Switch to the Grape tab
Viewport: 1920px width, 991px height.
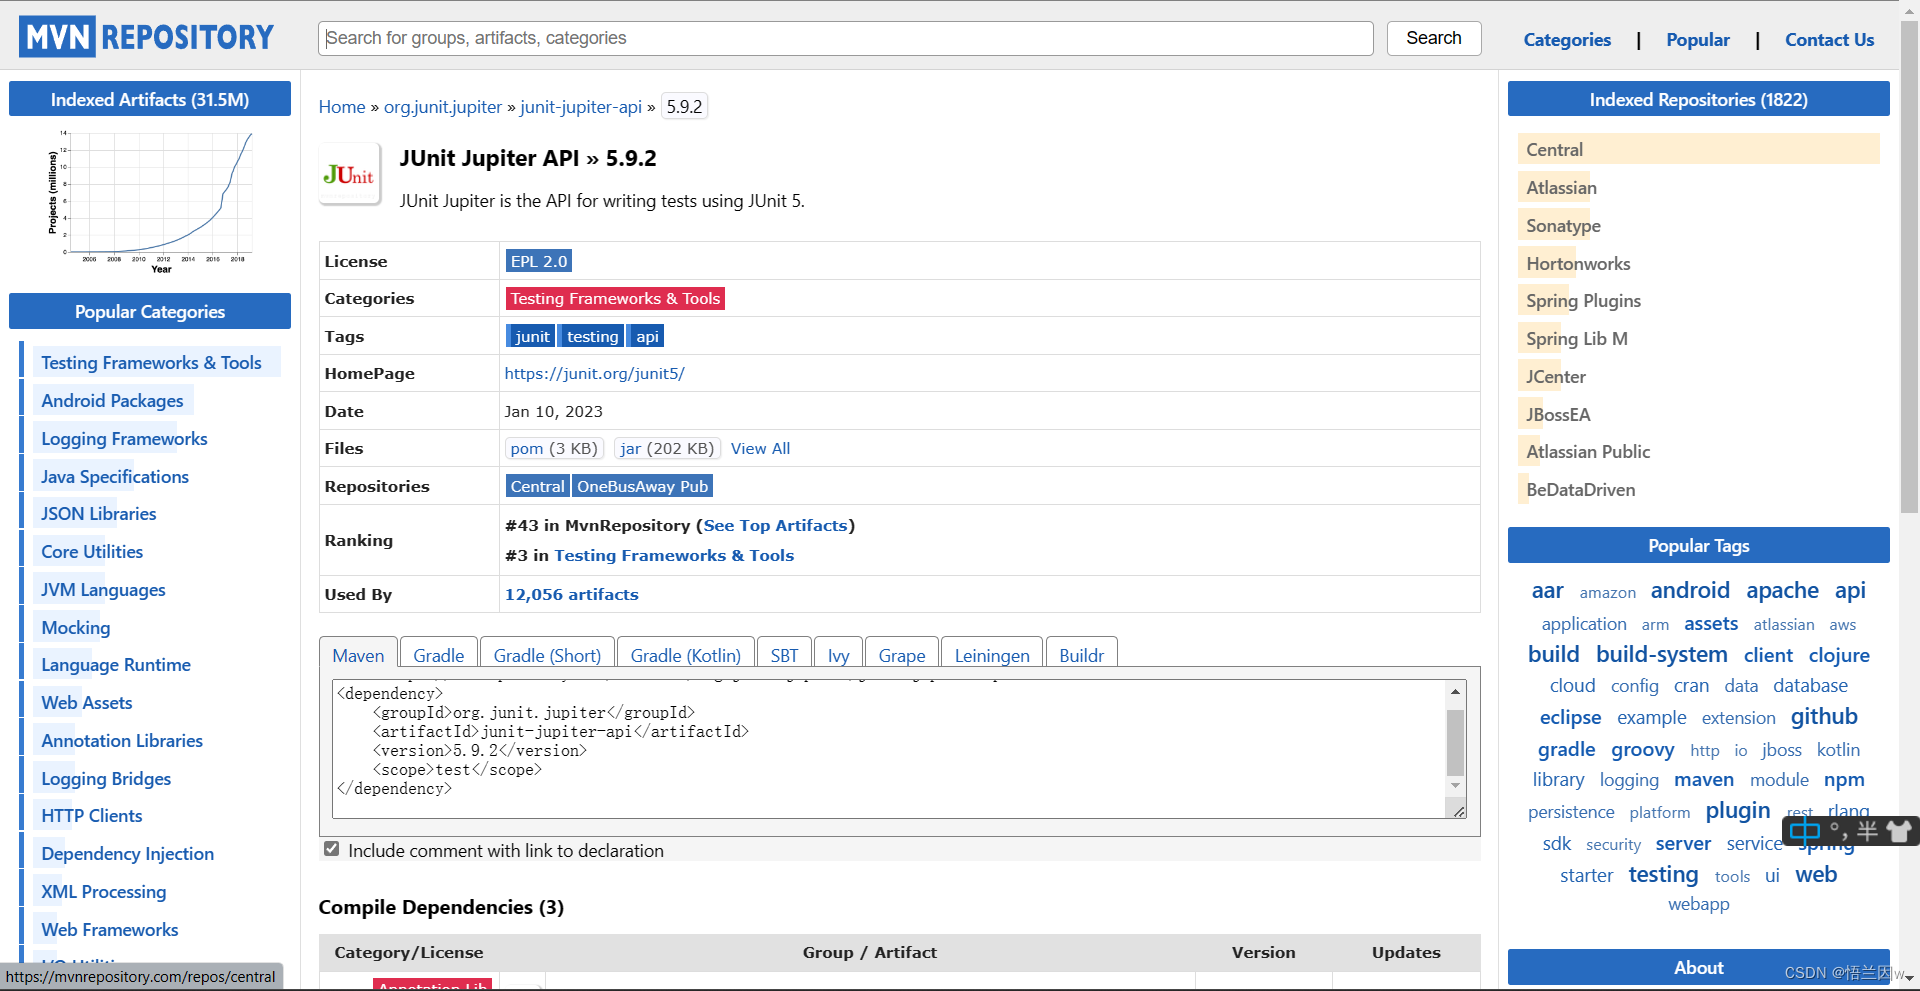point(901,655)
